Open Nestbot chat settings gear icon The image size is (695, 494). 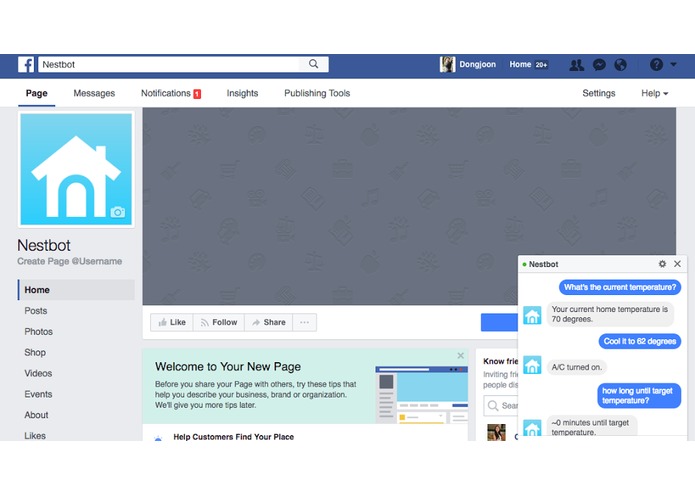(x=662, y=264)
